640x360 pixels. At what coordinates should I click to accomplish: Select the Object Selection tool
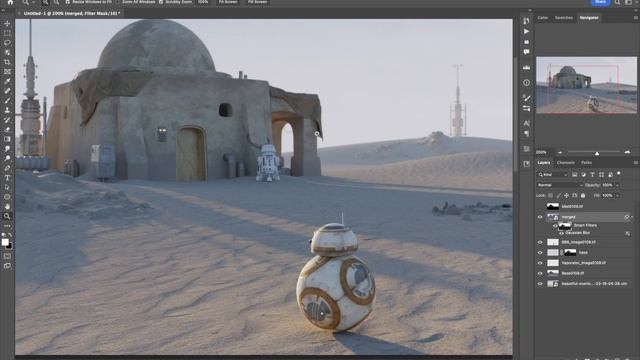pyautogui.click(x=7, y=52)
